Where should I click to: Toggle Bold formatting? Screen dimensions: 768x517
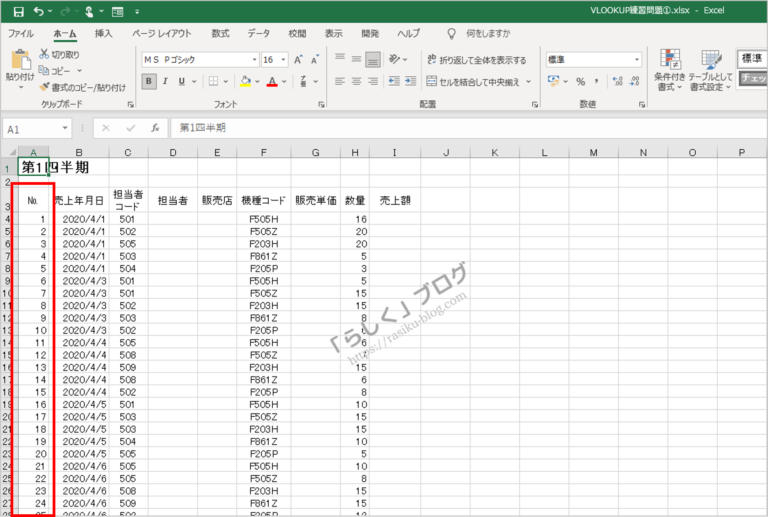(x=149, y=81)
